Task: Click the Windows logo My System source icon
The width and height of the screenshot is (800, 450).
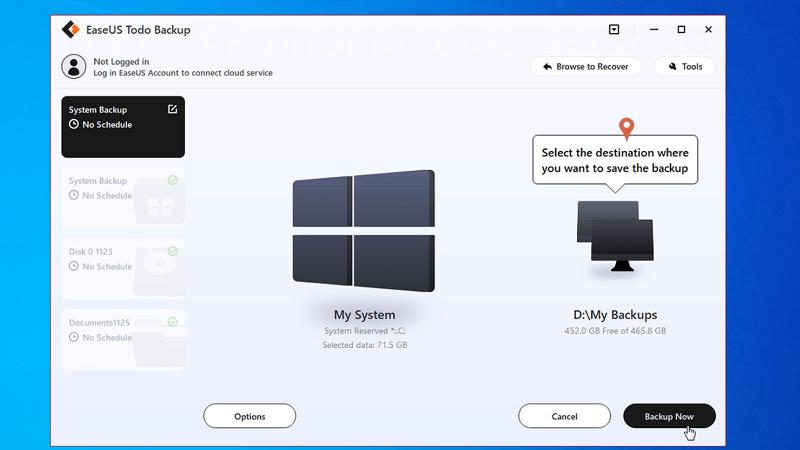Action: 364,231
